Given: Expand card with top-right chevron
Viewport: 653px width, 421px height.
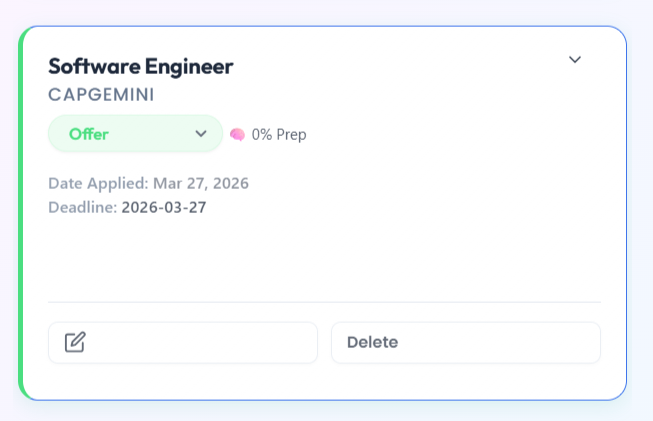Looking at the screenshot, I should (x=575, y=60).
